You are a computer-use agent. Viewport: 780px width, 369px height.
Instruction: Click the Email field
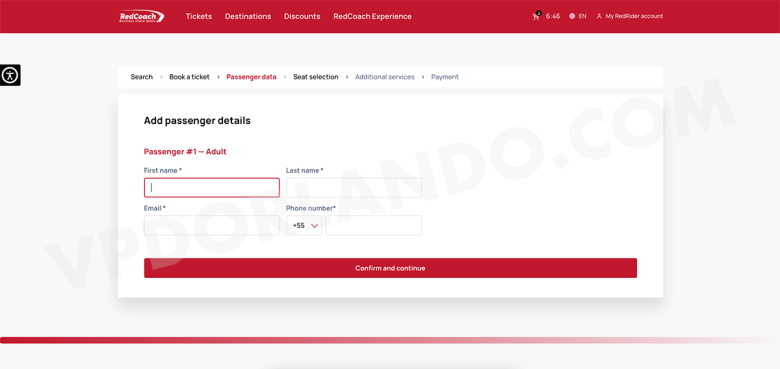click(x=212, y=225)
